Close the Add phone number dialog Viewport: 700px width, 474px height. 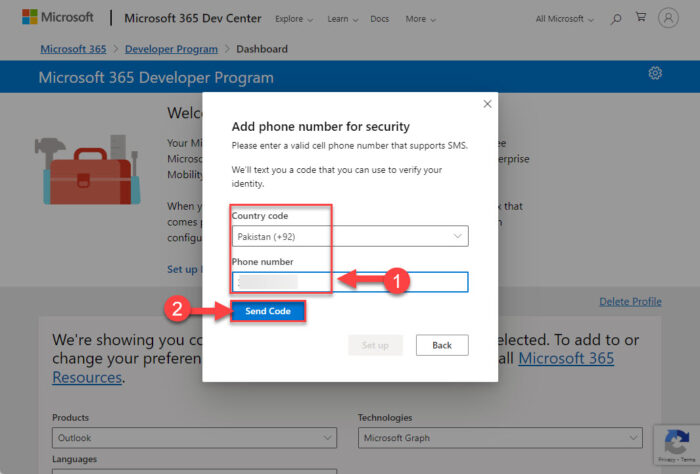487,104
